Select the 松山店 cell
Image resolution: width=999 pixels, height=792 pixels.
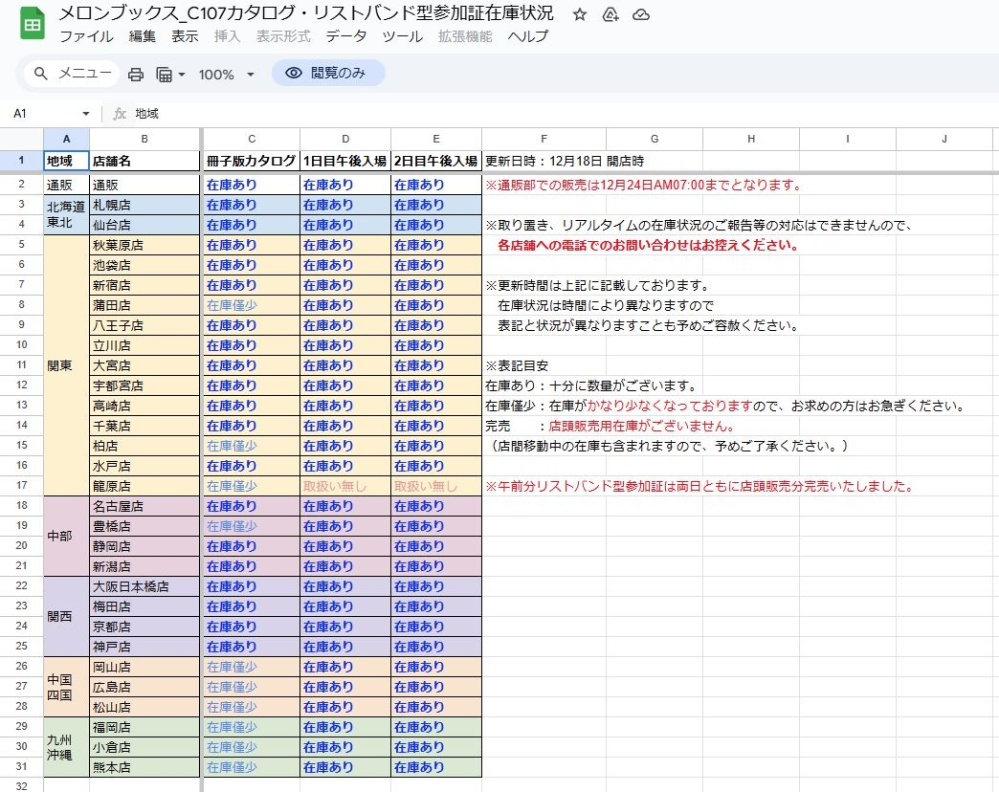pyautogui.click(x=145, y=707)
